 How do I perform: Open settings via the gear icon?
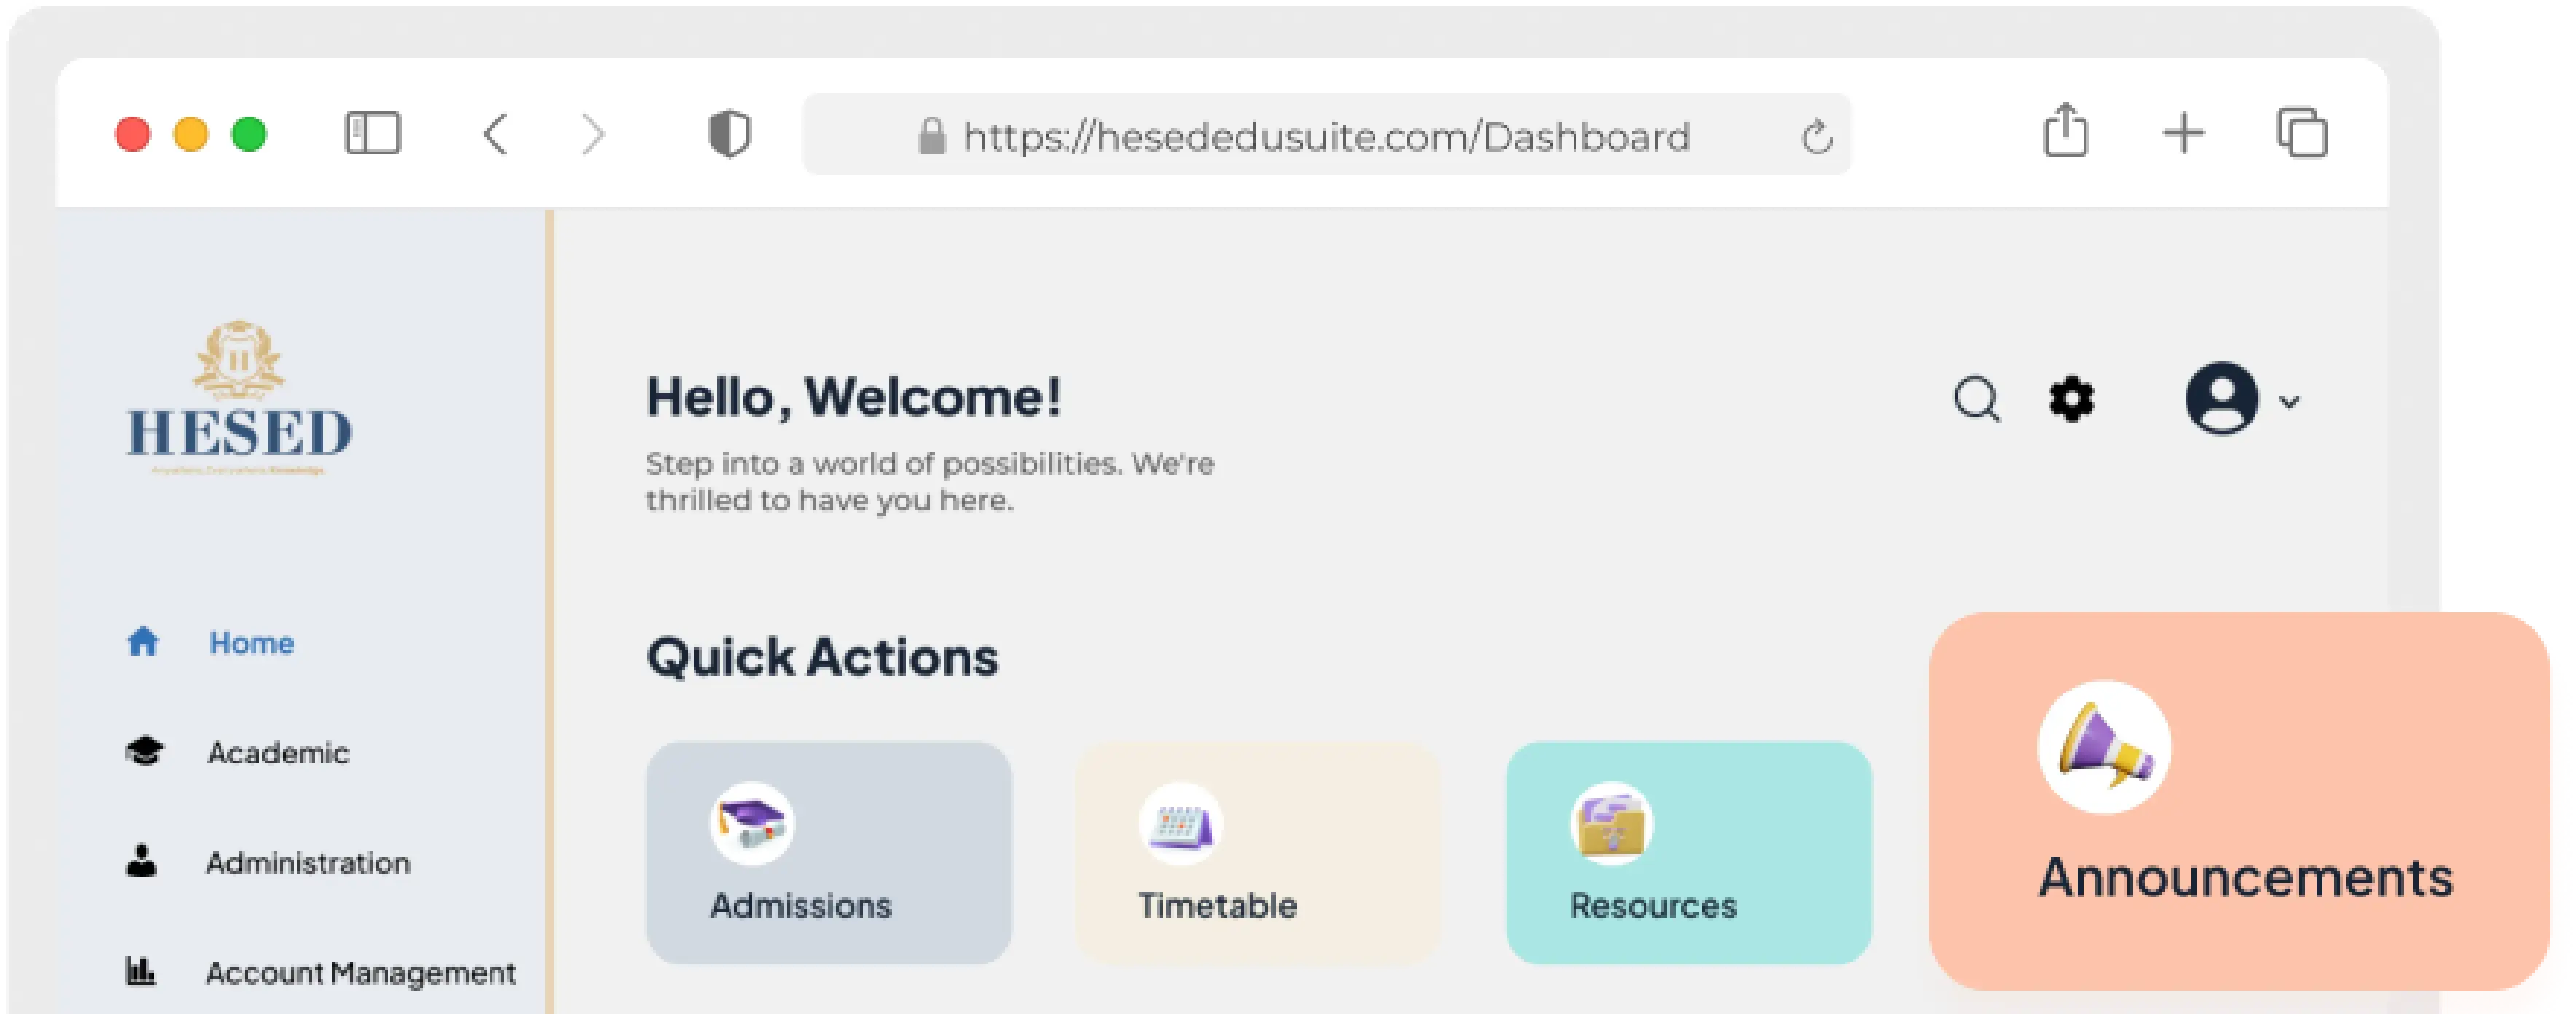tap(2071, 399)
